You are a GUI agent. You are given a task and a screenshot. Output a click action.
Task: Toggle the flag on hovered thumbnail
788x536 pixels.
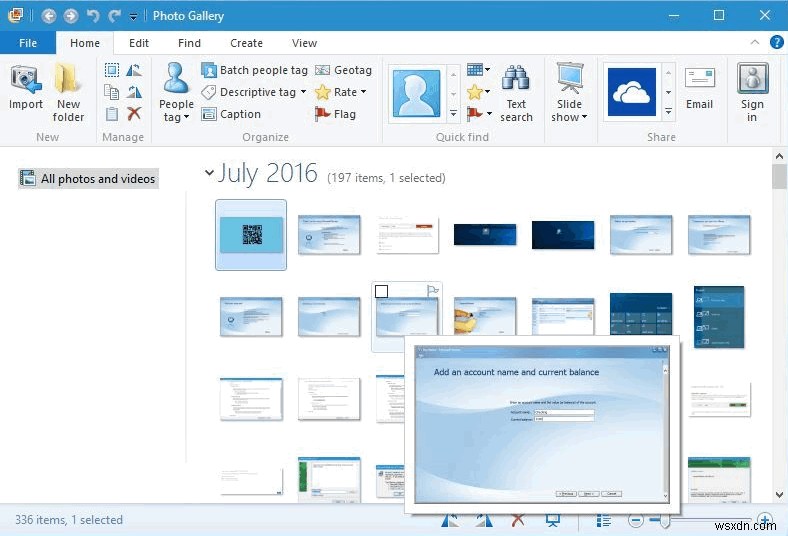coord(432,290)
